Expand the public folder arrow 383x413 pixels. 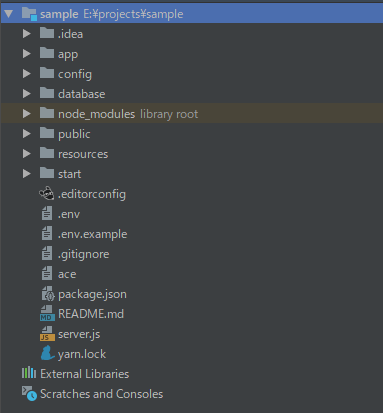tap(27, 134)
